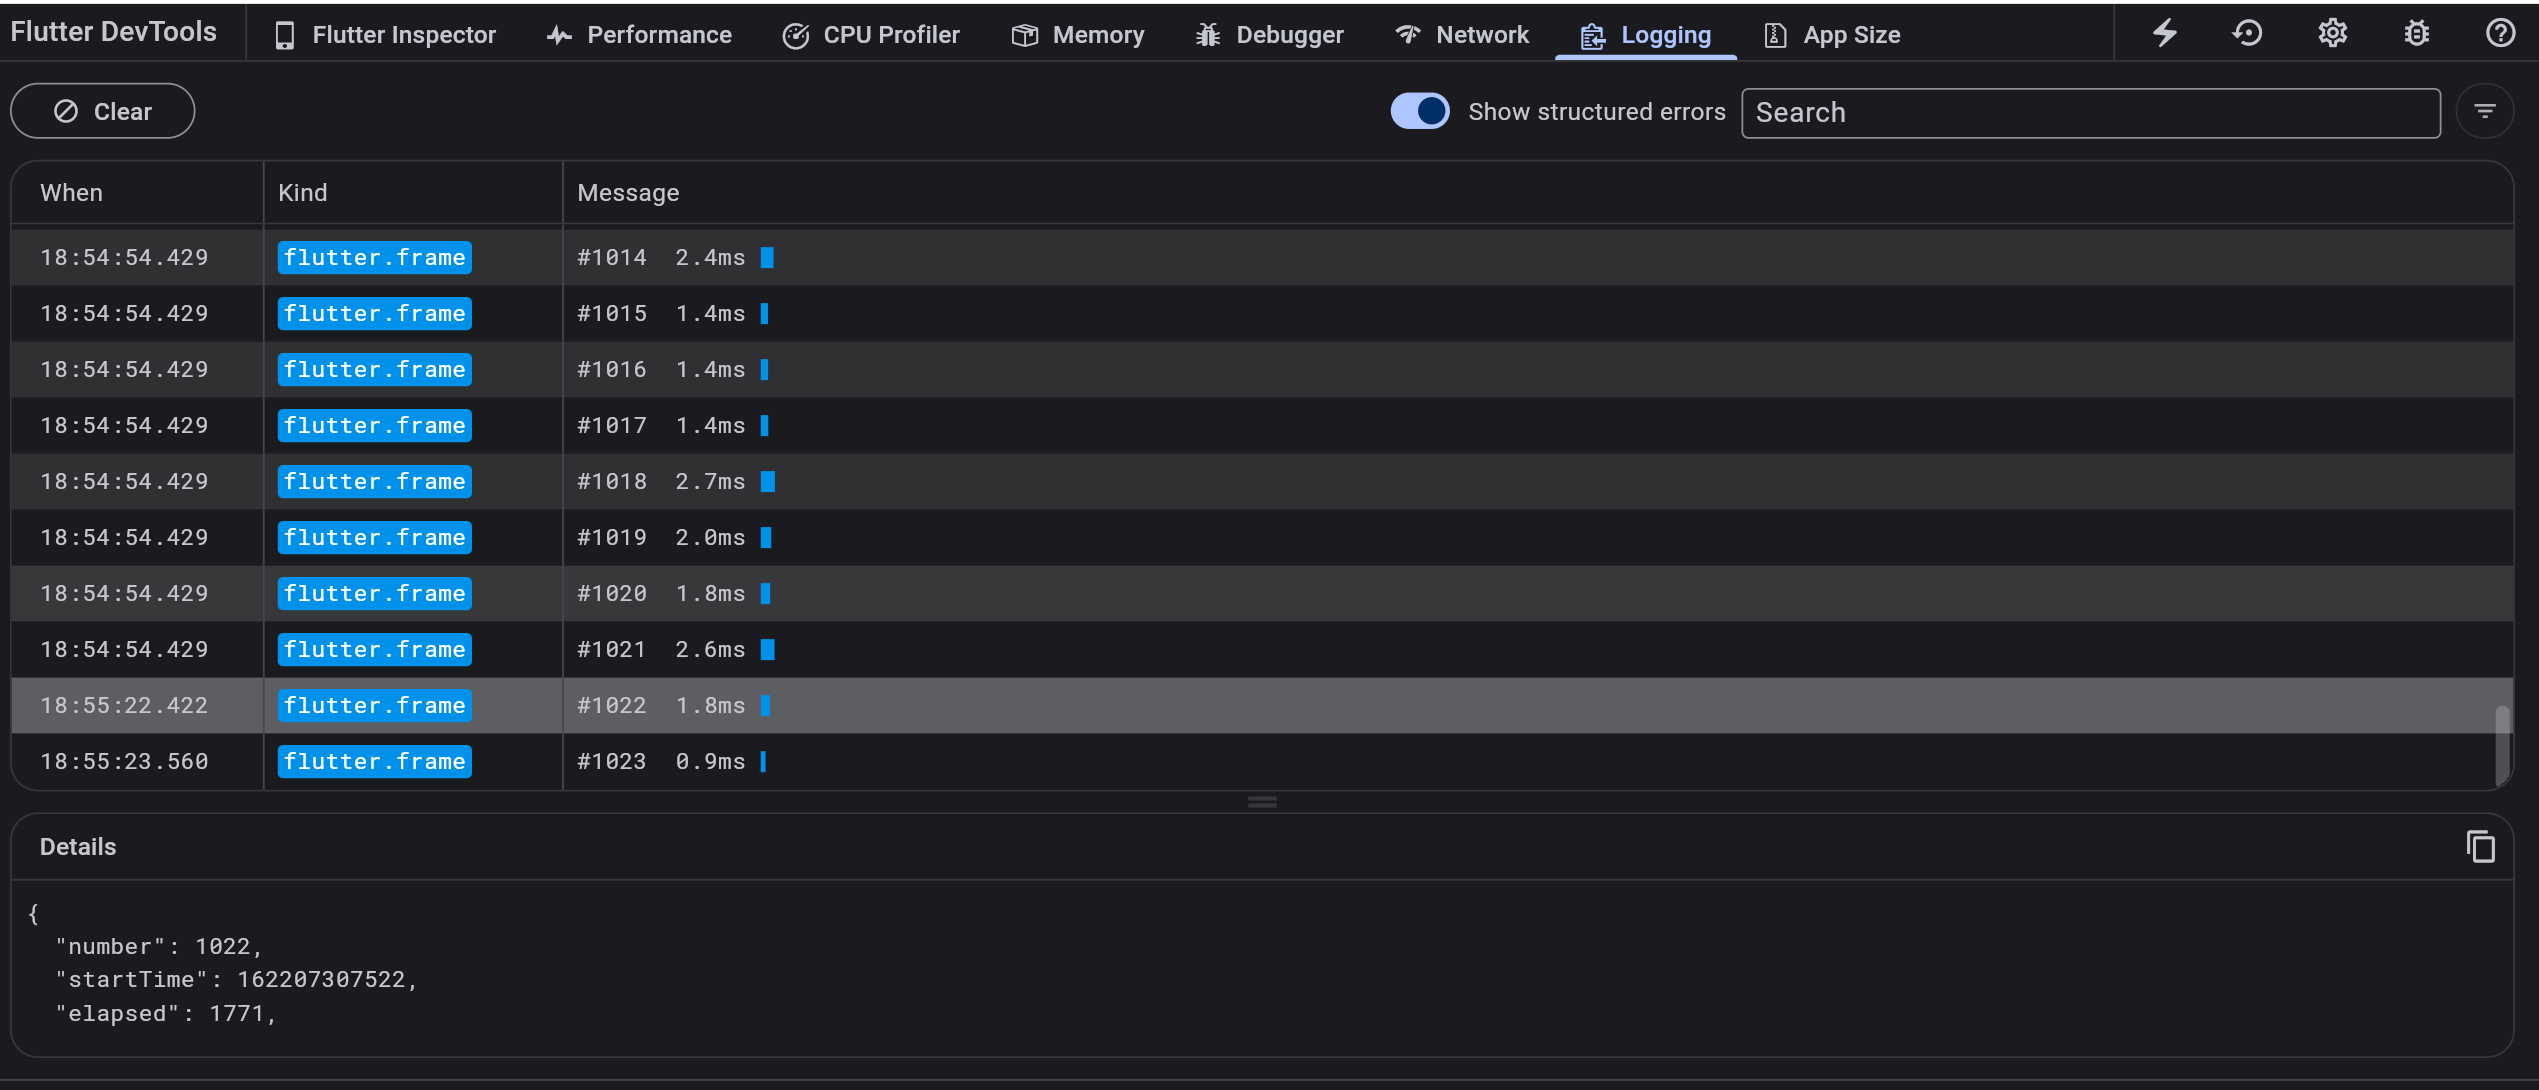
Task: Open the Debugger tab
Action: tap(1269, 35)
